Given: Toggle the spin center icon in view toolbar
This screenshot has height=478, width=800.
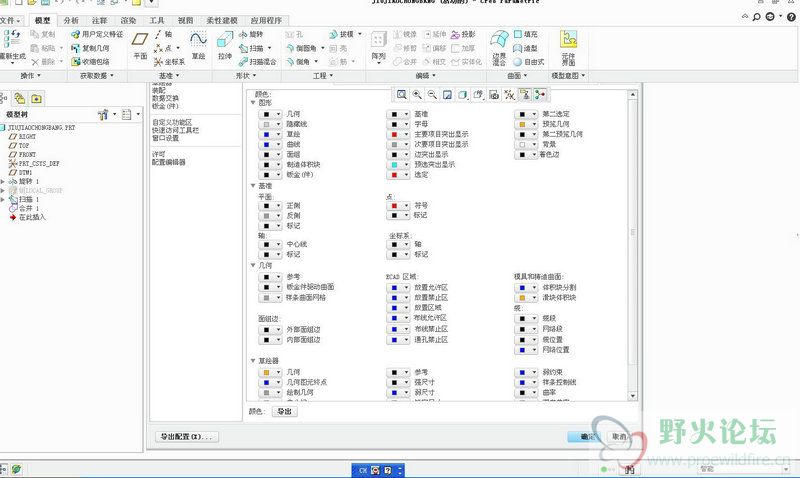Looking at the screenshot, I should [540, 94].
